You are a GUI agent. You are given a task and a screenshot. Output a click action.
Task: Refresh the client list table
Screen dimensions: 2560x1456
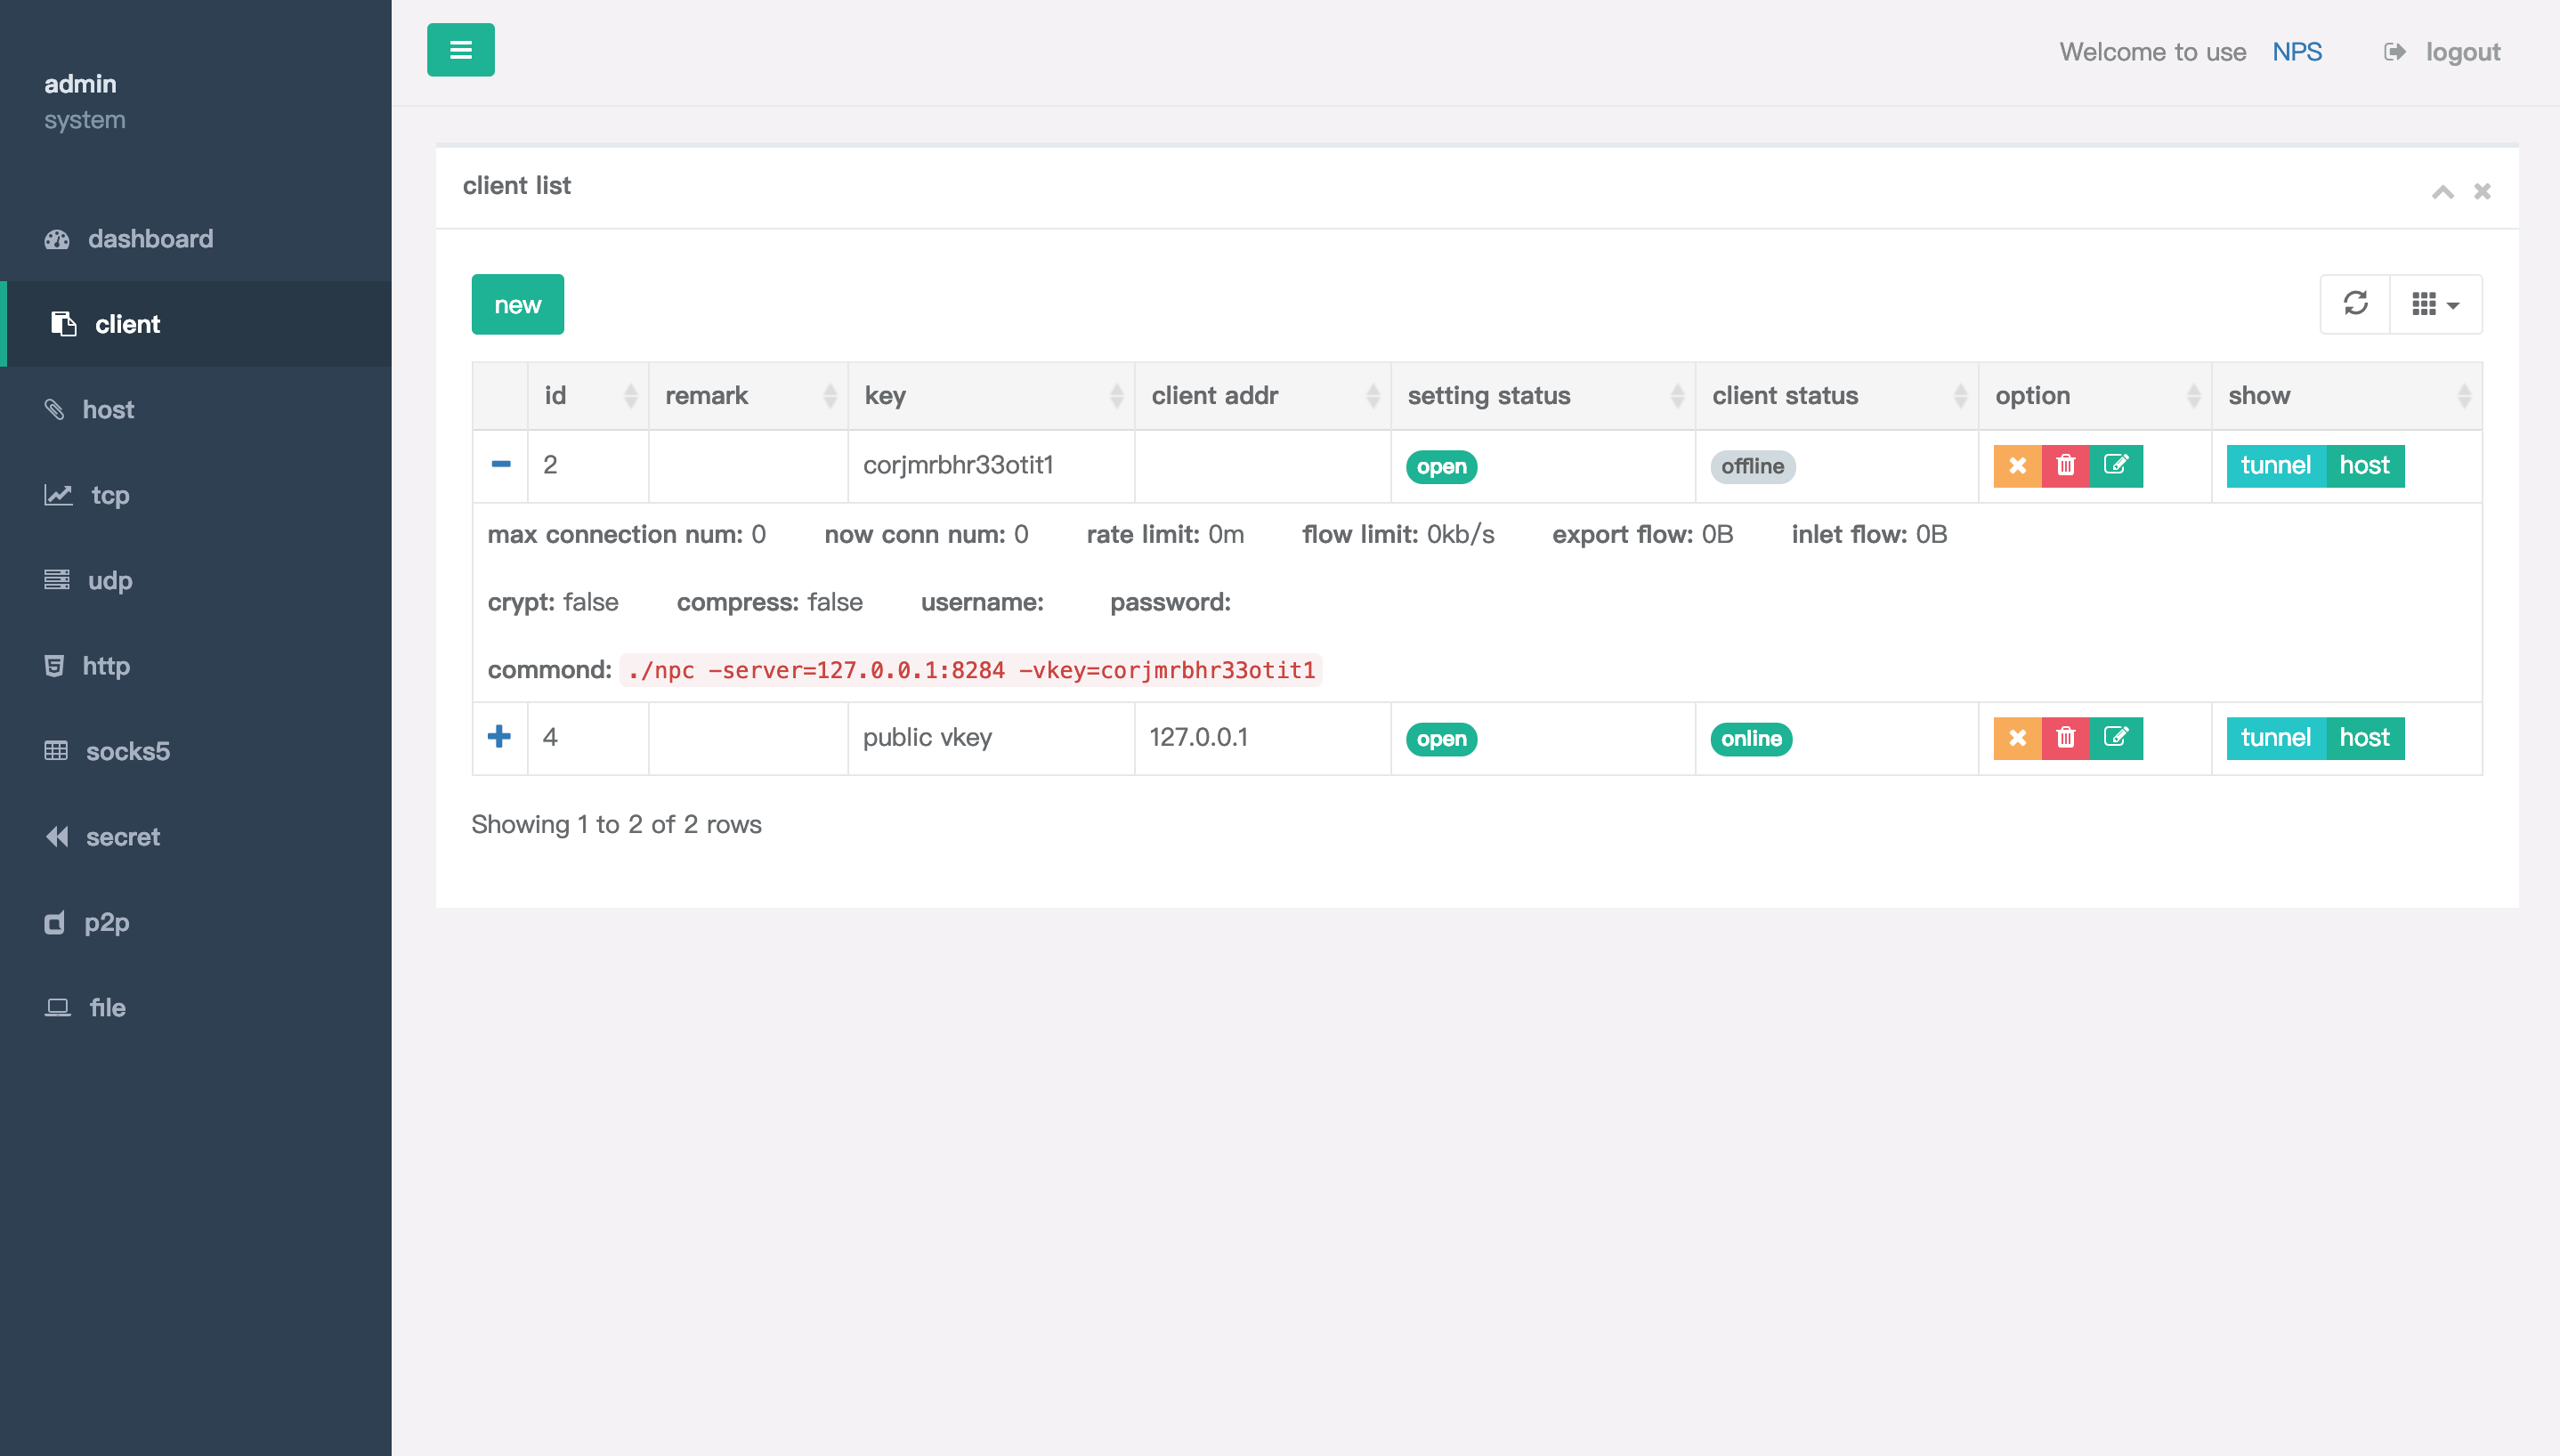point(2355,304)
